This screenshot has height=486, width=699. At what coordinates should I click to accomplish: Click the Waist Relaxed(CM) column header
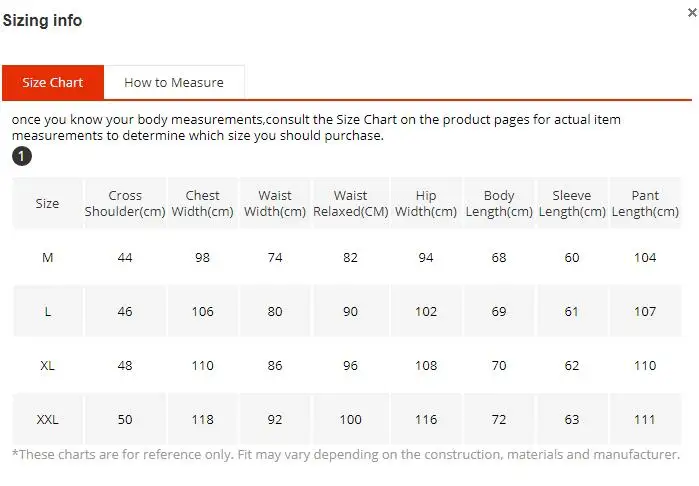(350, 203)
